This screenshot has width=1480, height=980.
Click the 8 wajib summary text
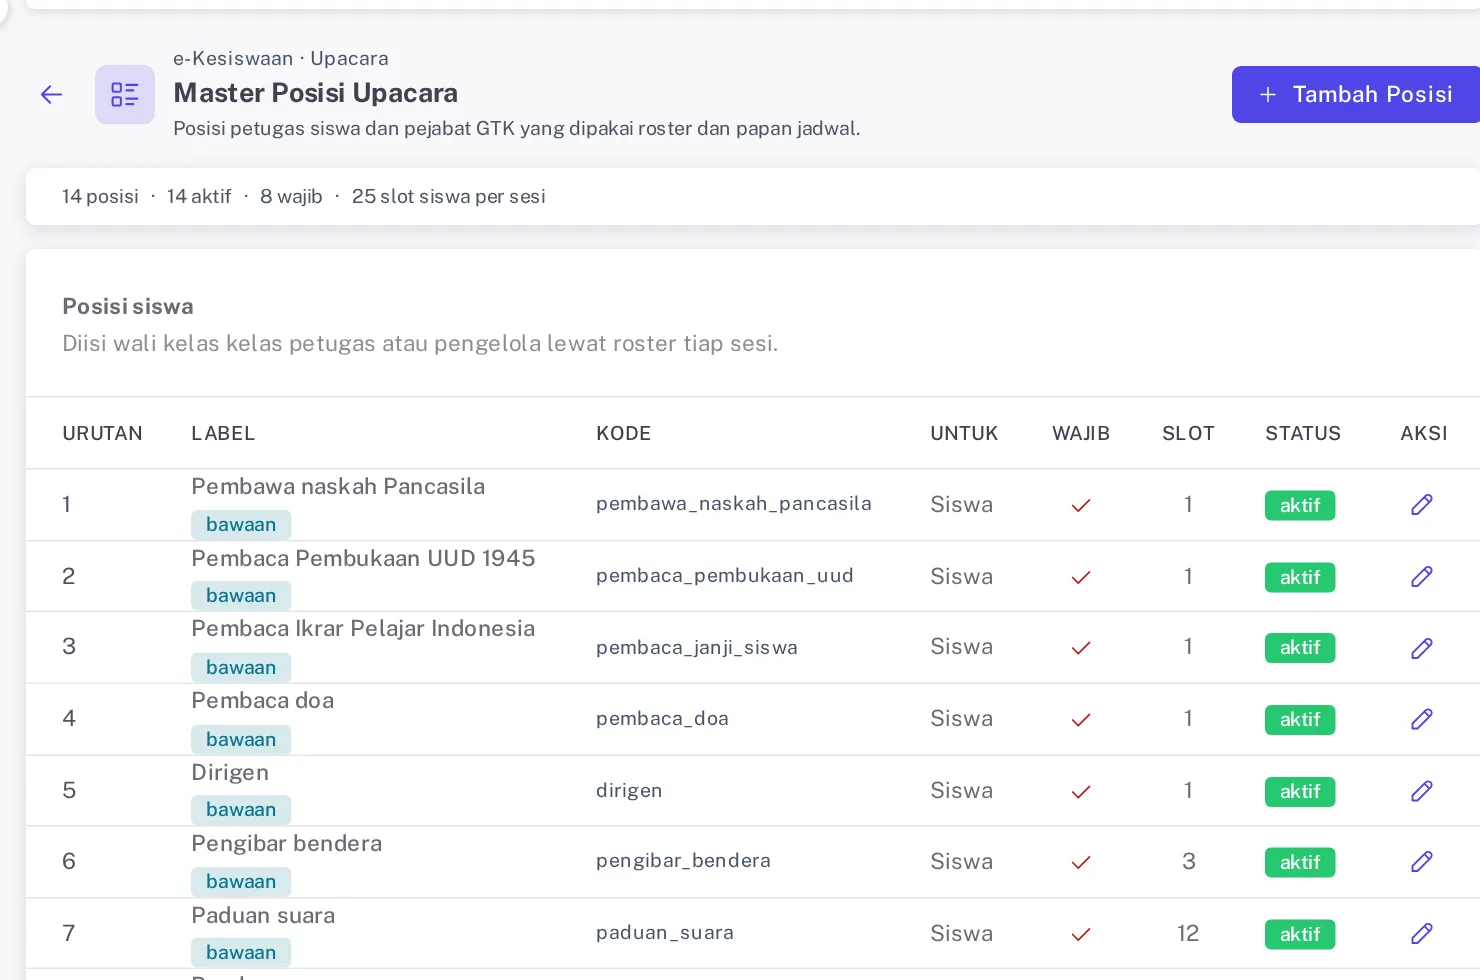coord(291,196)
